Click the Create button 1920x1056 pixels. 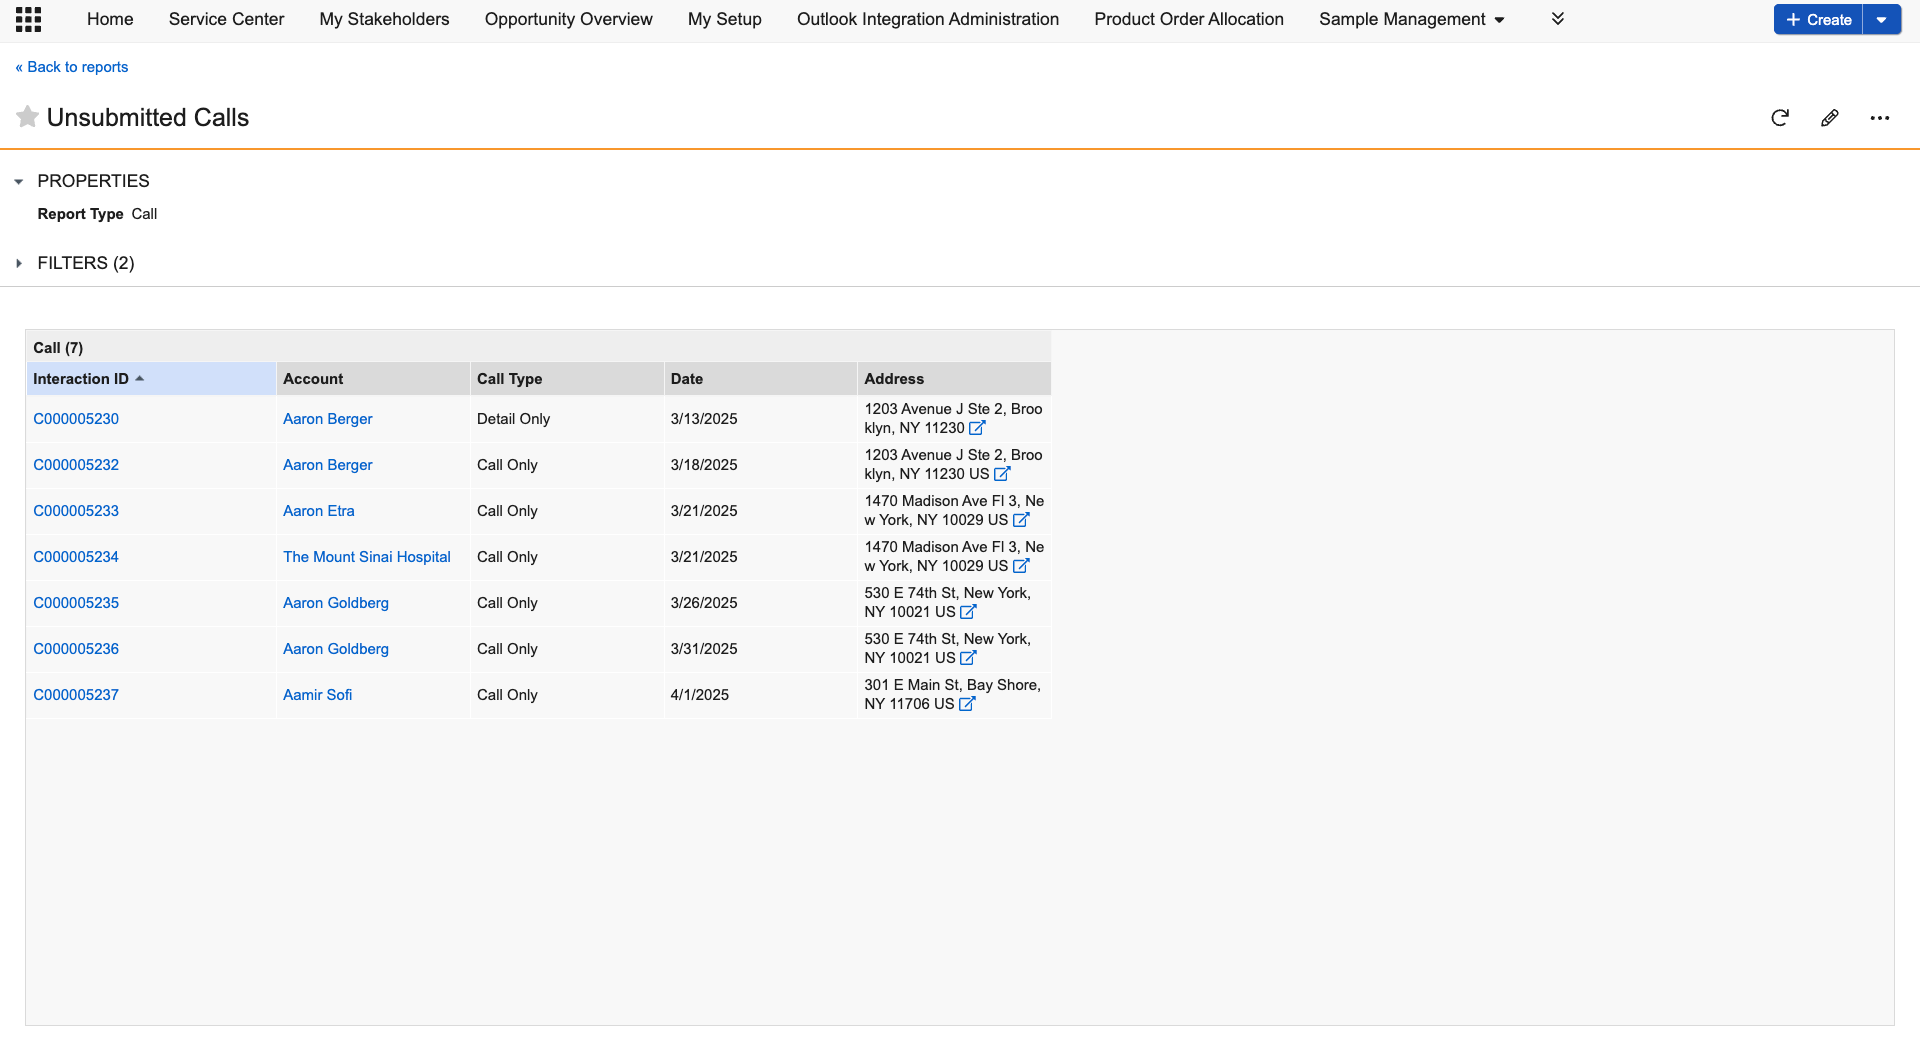[x=1818, y=19]
